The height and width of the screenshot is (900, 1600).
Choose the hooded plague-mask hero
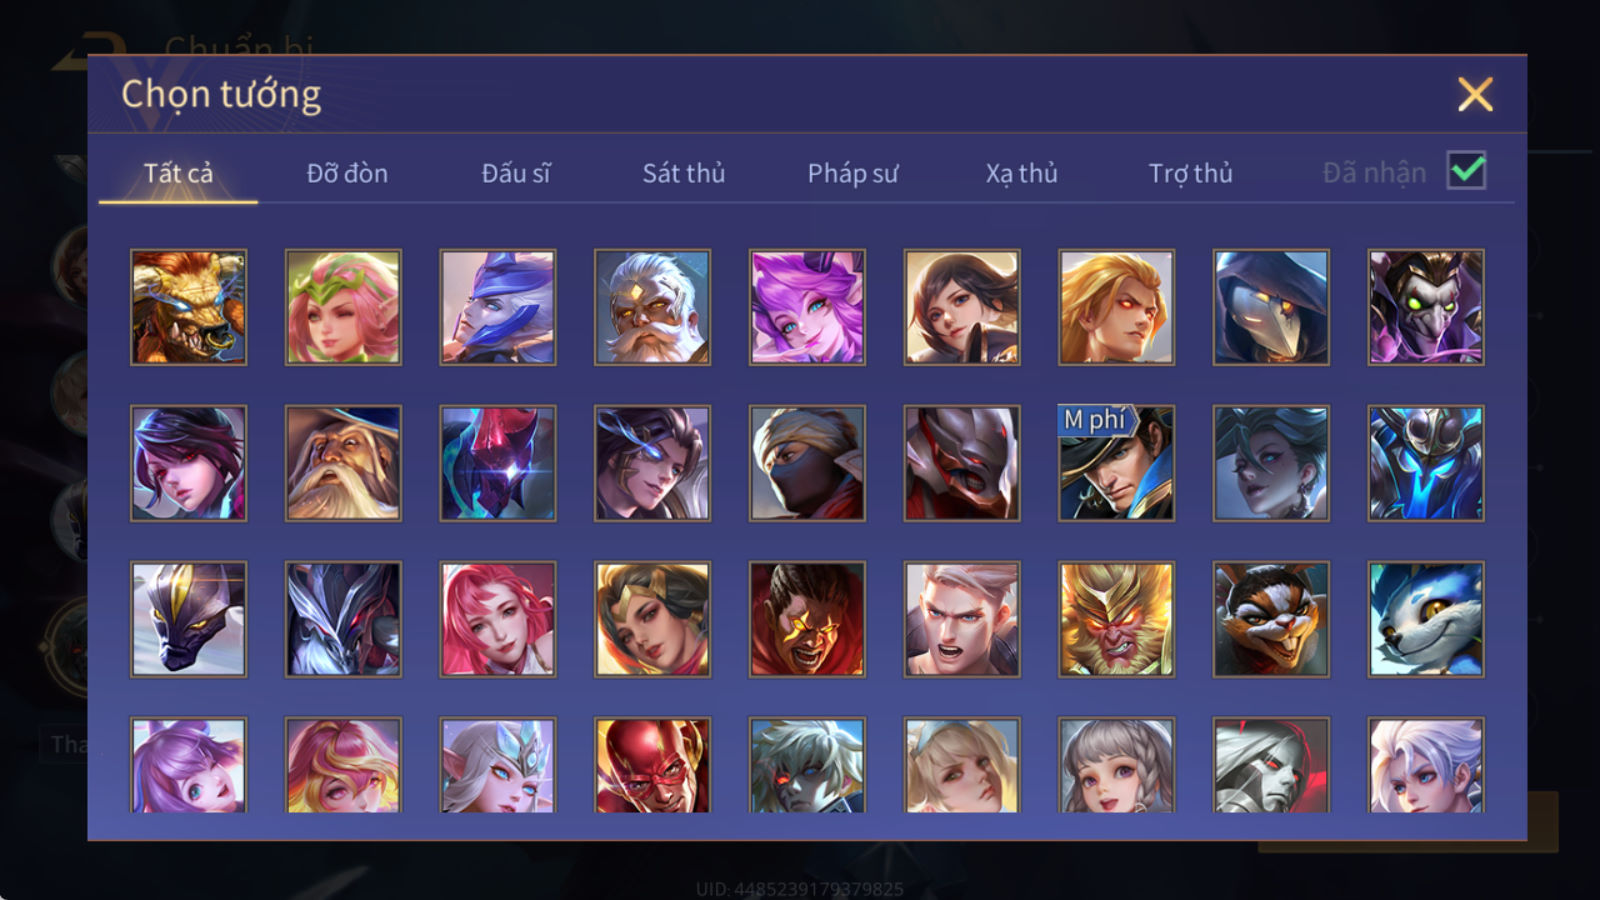tap(1271, 307)
